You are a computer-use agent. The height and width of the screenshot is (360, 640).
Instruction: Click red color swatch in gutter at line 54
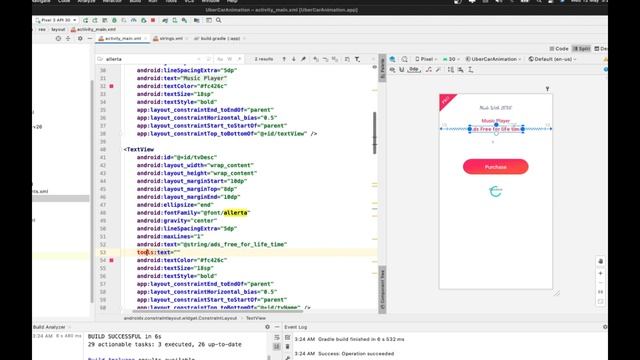[111, 260]
